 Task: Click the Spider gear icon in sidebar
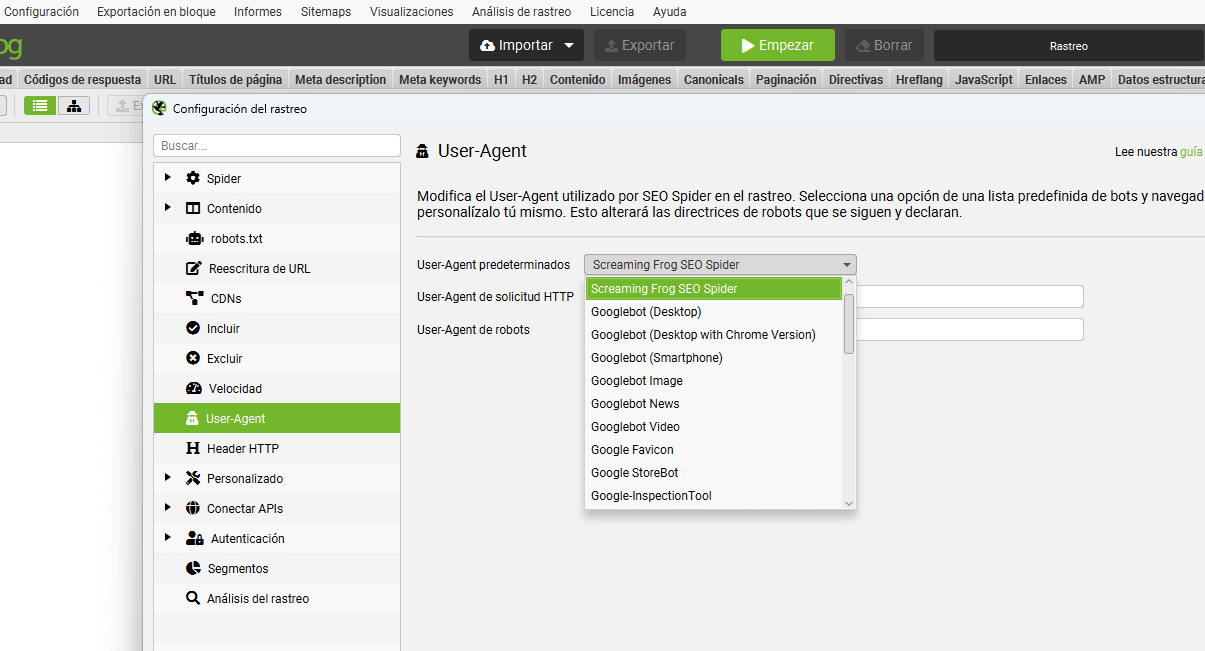[193, 178]
